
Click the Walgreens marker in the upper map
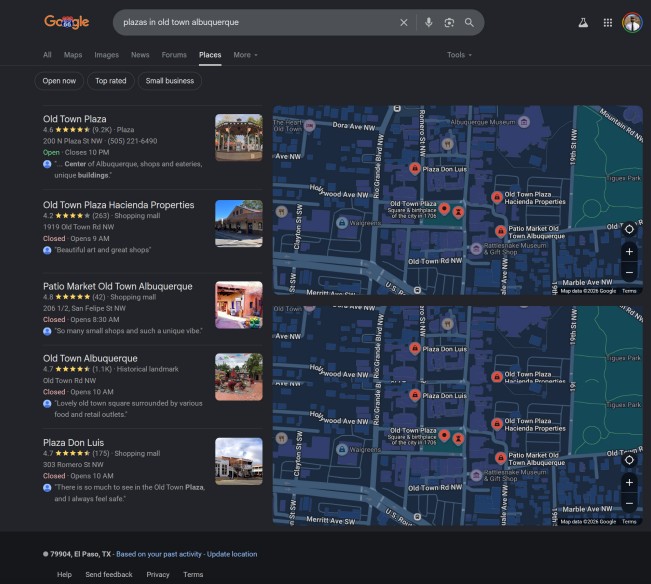[x=342, y=223]
